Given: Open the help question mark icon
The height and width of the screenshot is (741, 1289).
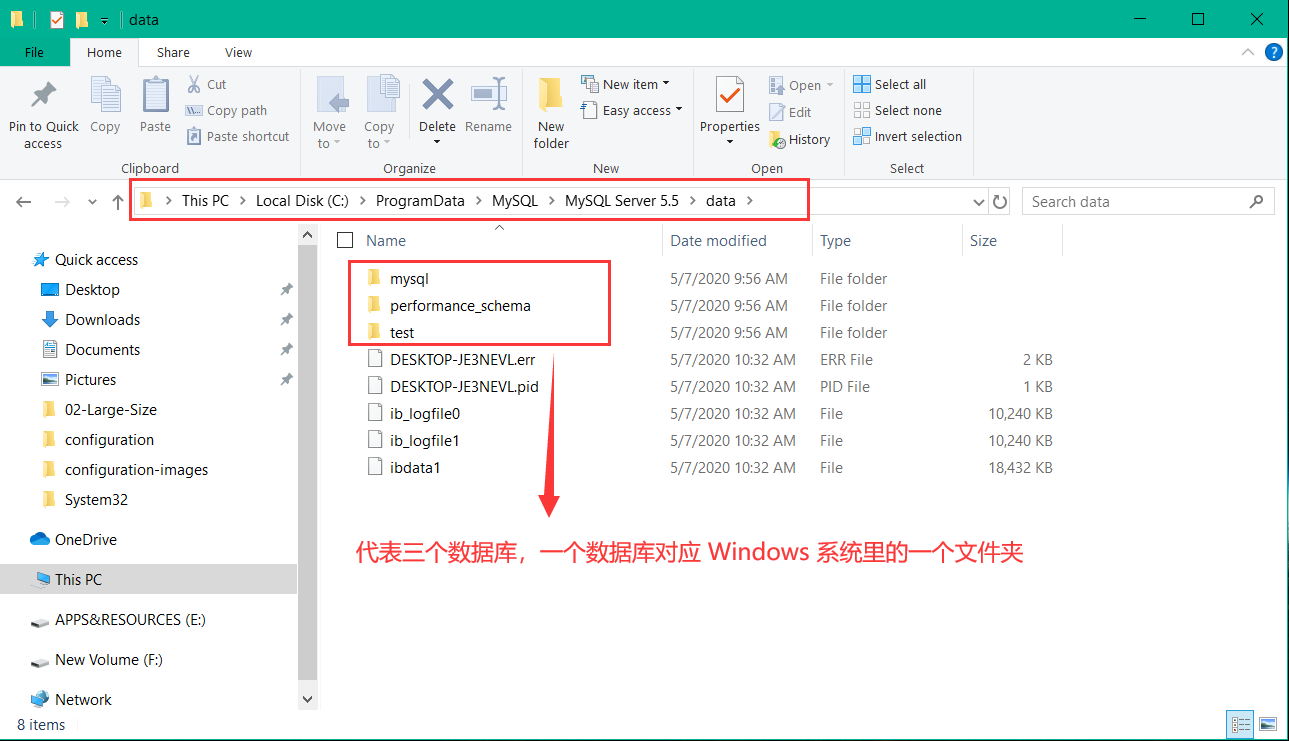Looking at the screenshot, I should point(1273,53).
